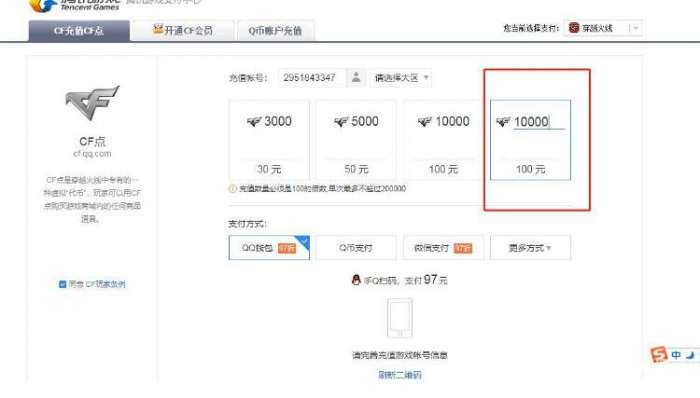Open the cf.qq.com link
The image size is (700, 398).
(92, 153)
